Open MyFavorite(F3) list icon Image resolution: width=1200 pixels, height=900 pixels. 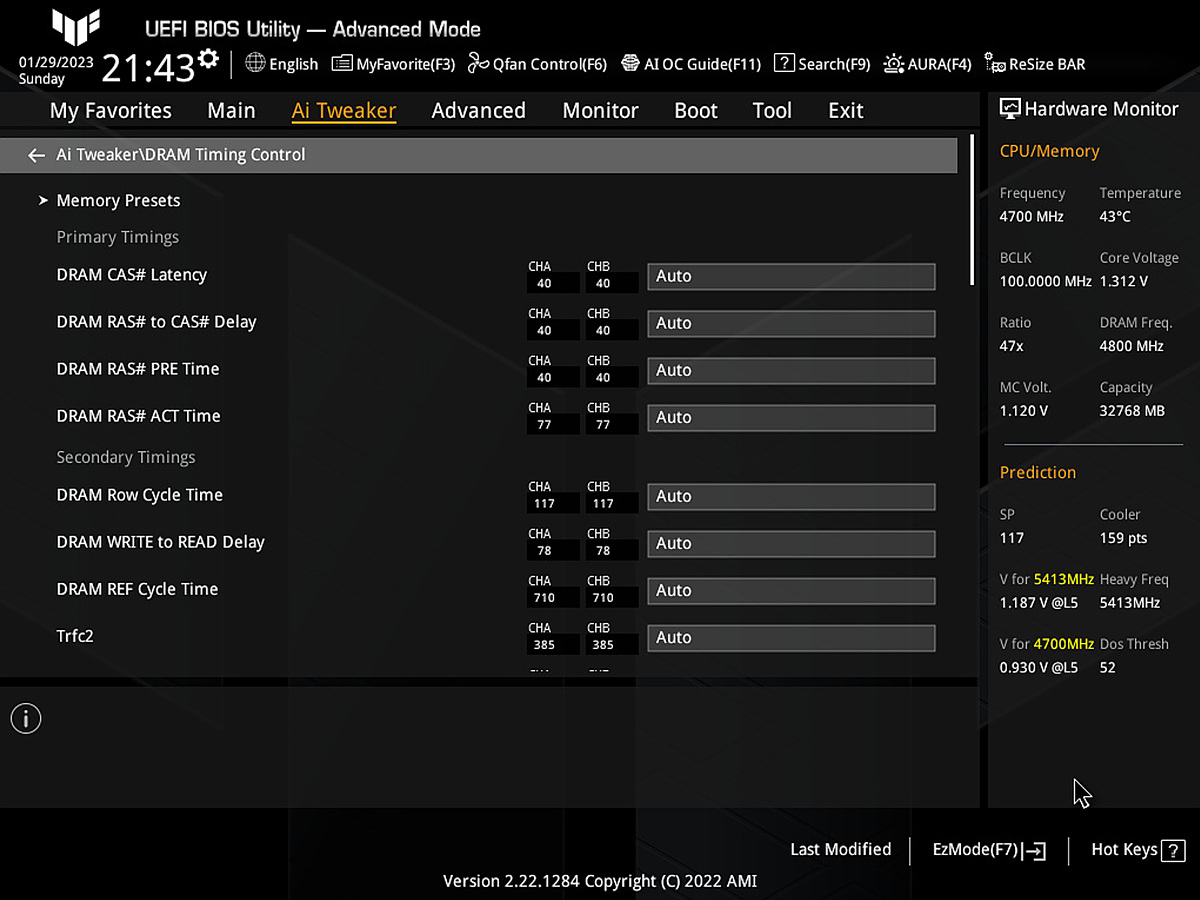pos(341,64)
